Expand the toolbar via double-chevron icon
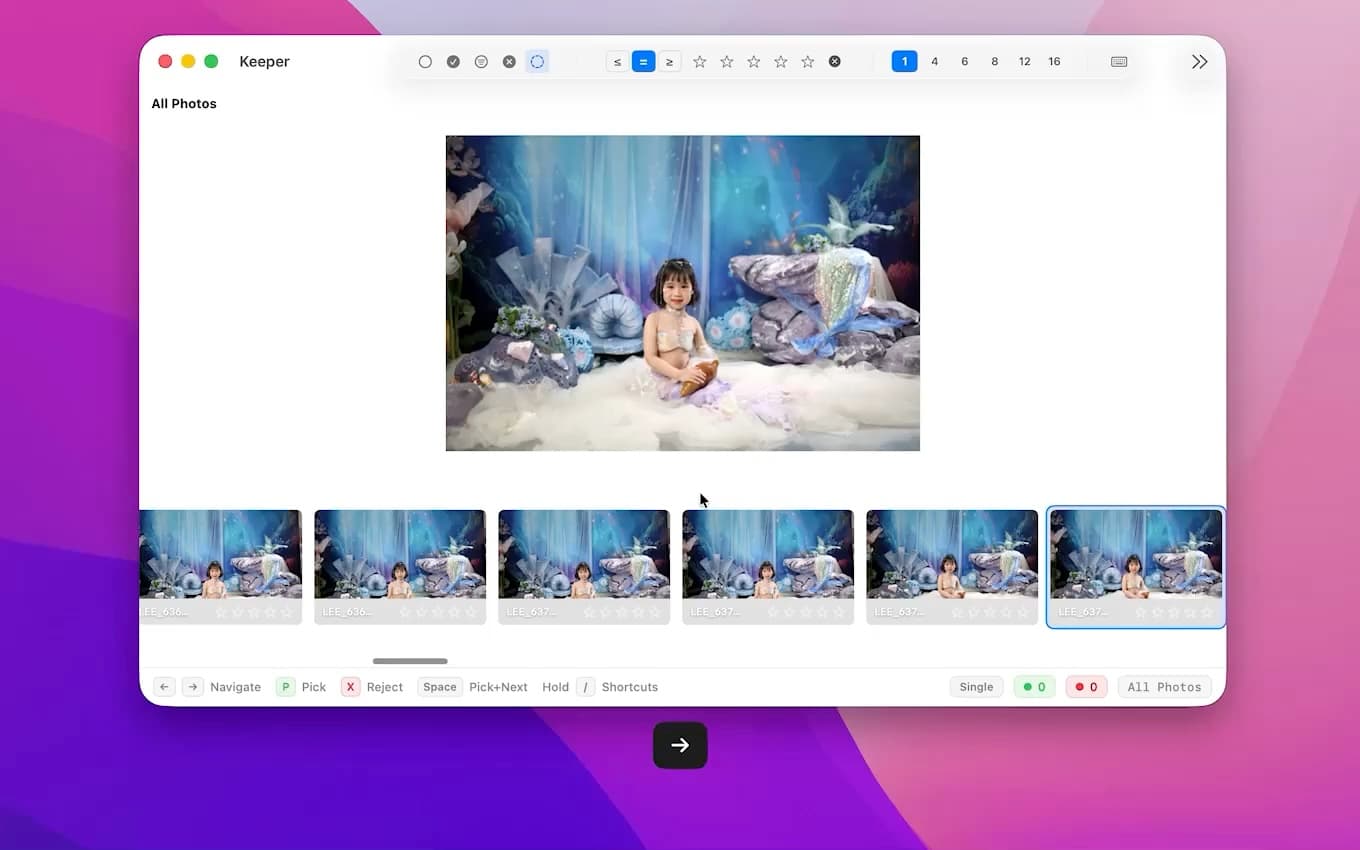 click(x=1199, y=61)
